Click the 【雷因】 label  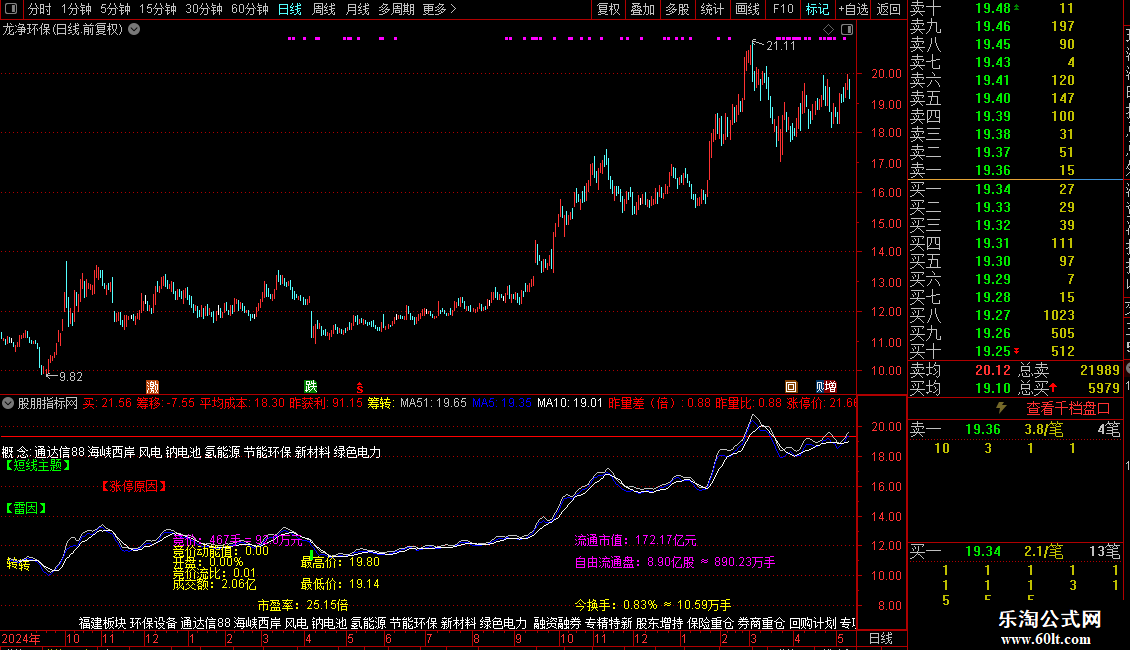(x=26, y=508)
